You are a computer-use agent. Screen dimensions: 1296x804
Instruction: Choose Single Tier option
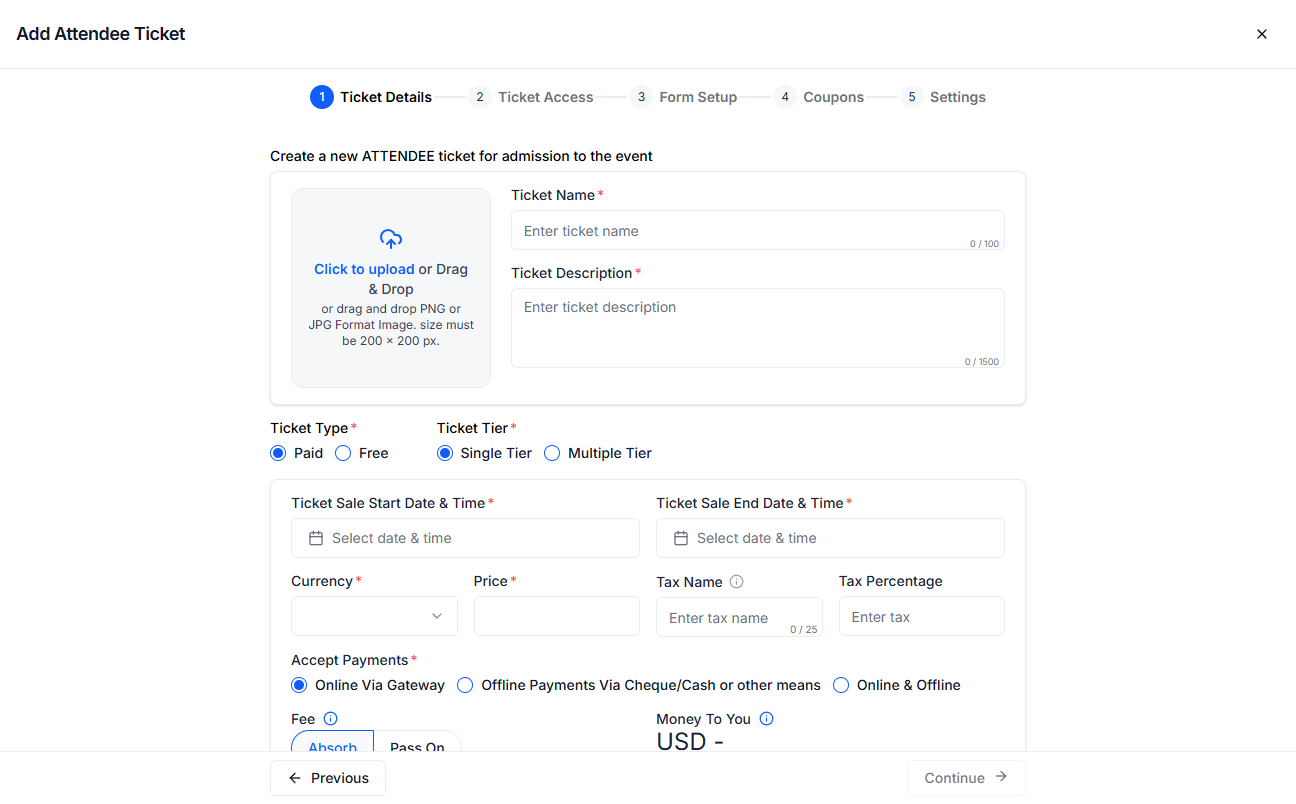pyautogui.click(x=445, y=453)
